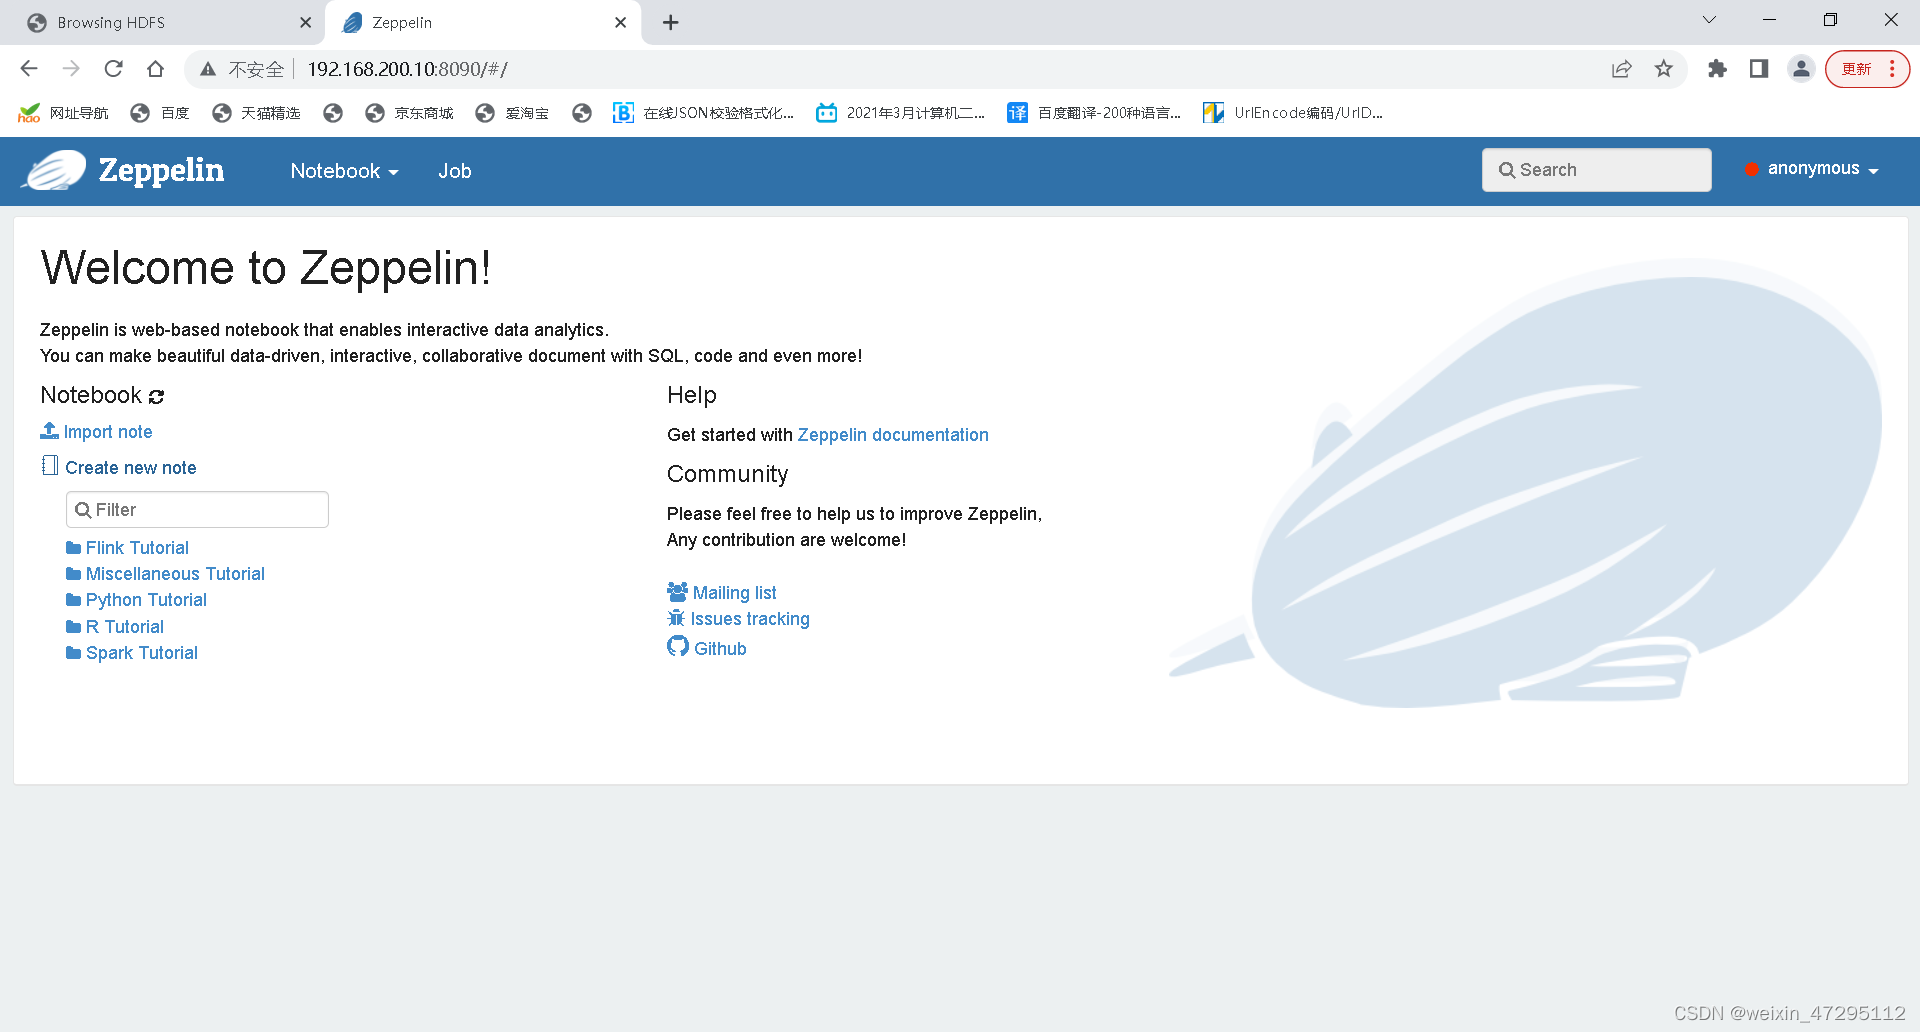The image size is (1920, 1032).
Task: Click the Import note upload icon
Action: [x=49, y=430]
